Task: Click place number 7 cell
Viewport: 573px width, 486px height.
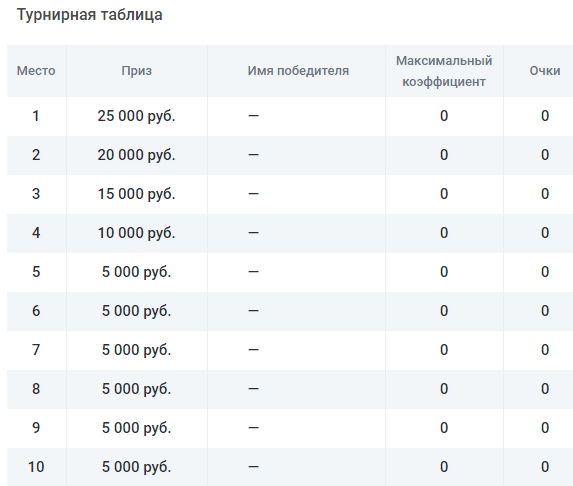Action: (36, 350)
